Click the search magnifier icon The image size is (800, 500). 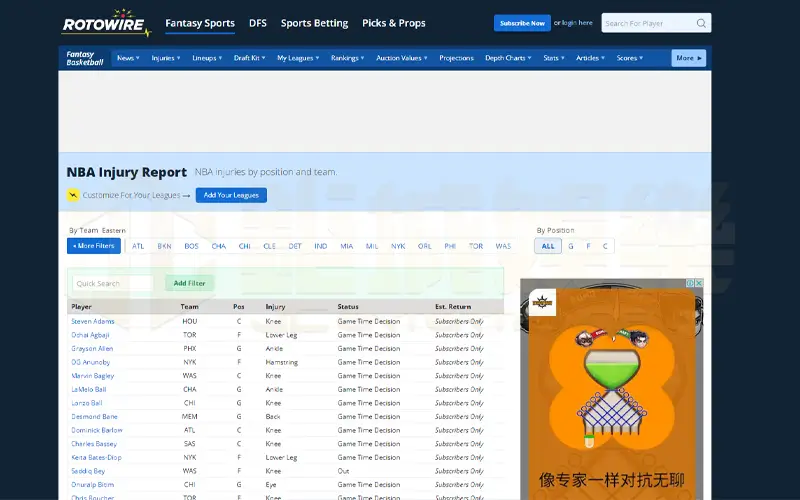pyautogui.click(x=701, y=23)
